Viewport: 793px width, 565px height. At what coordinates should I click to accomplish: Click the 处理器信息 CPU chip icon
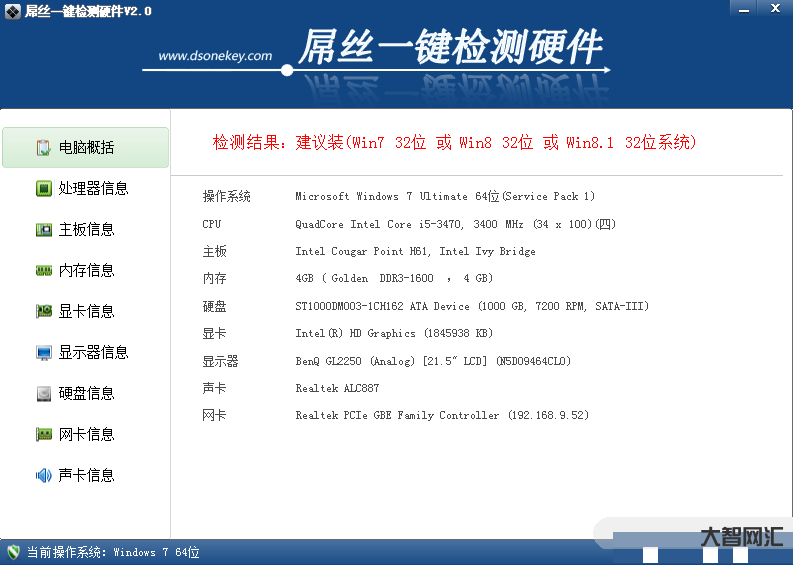tap(44, 189)
